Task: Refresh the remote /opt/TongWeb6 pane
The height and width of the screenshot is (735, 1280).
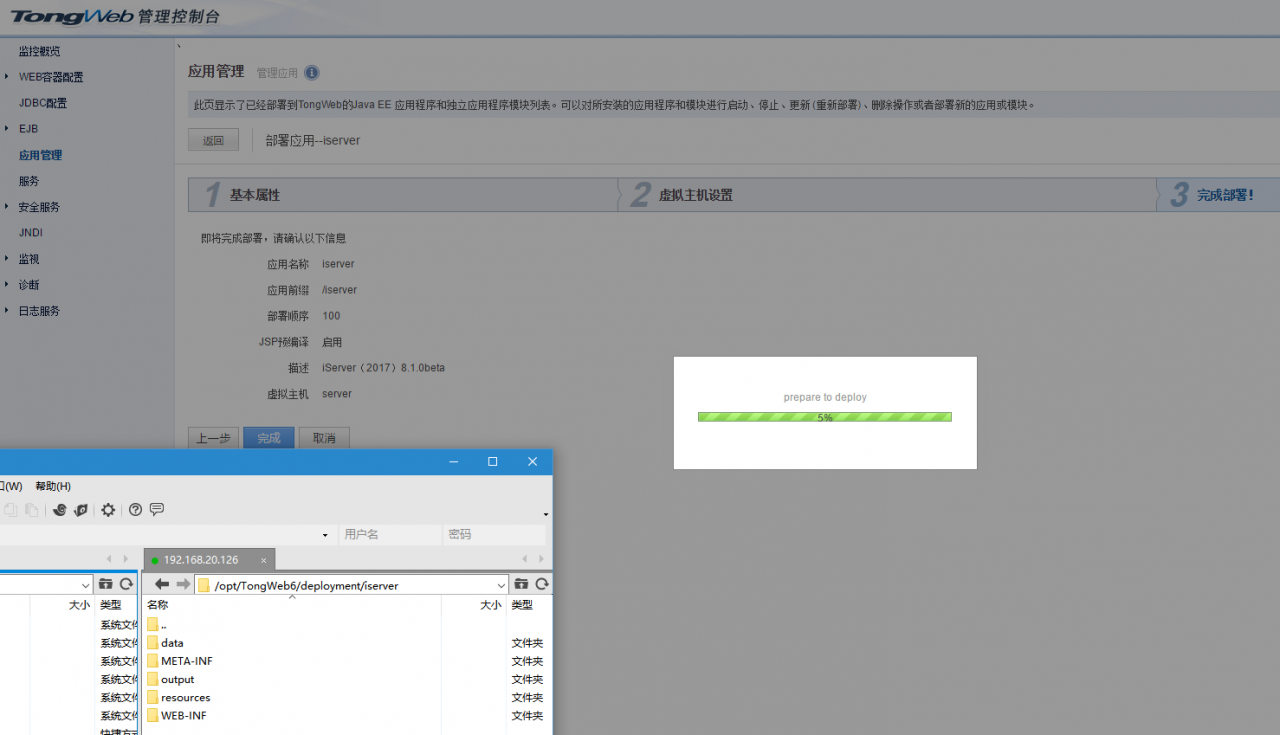Action: point(542,584)
